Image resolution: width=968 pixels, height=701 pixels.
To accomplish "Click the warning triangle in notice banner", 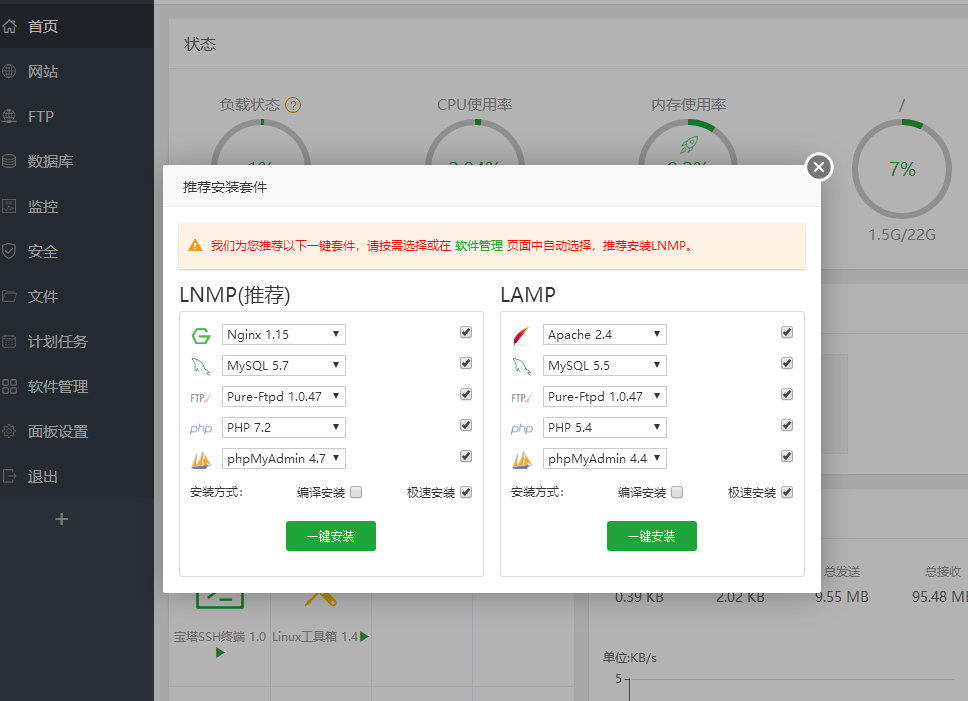I will tap(195, 246).
